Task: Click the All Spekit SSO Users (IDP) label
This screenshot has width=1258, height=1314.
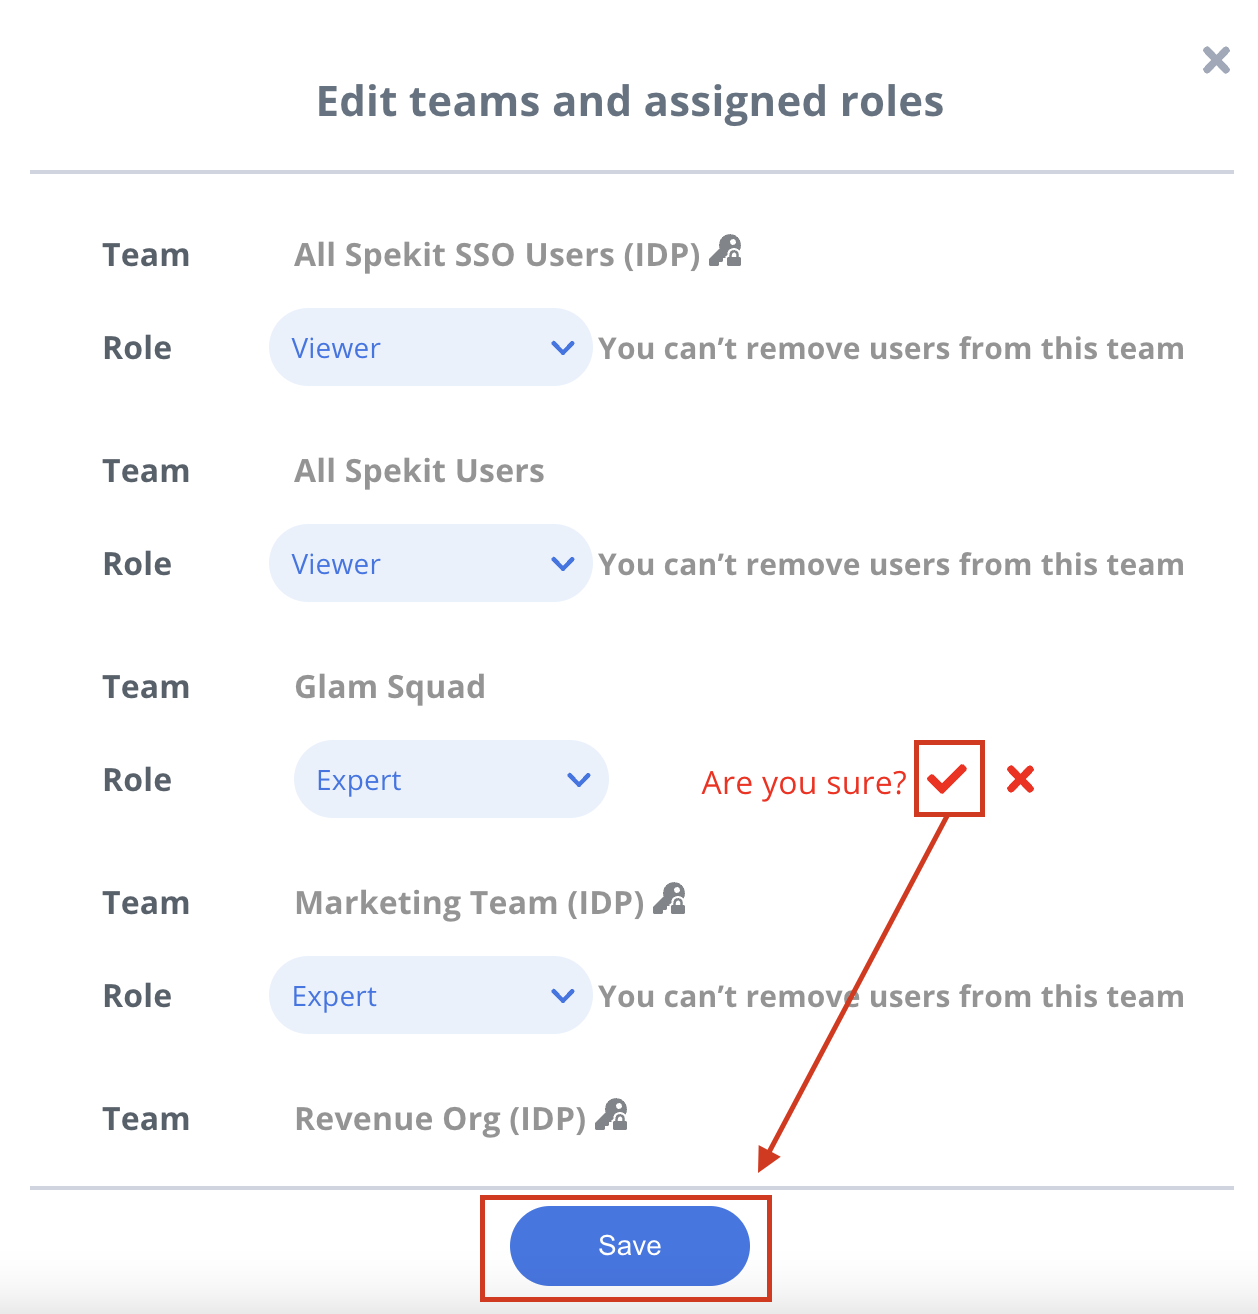Action: (497, 255)
